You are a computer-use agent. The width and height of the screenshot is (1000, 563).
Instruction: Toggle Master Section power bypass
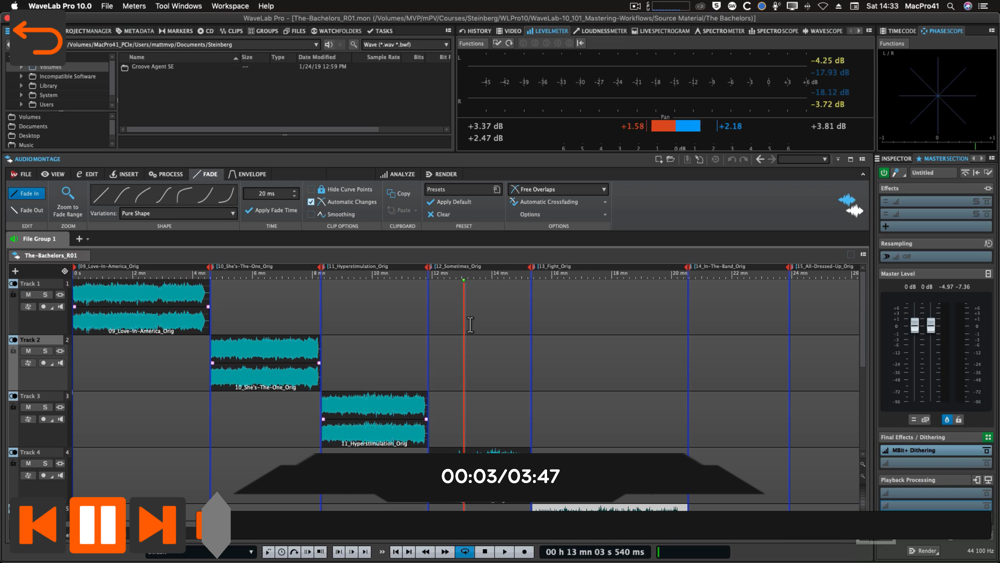[x=884, y=173]
